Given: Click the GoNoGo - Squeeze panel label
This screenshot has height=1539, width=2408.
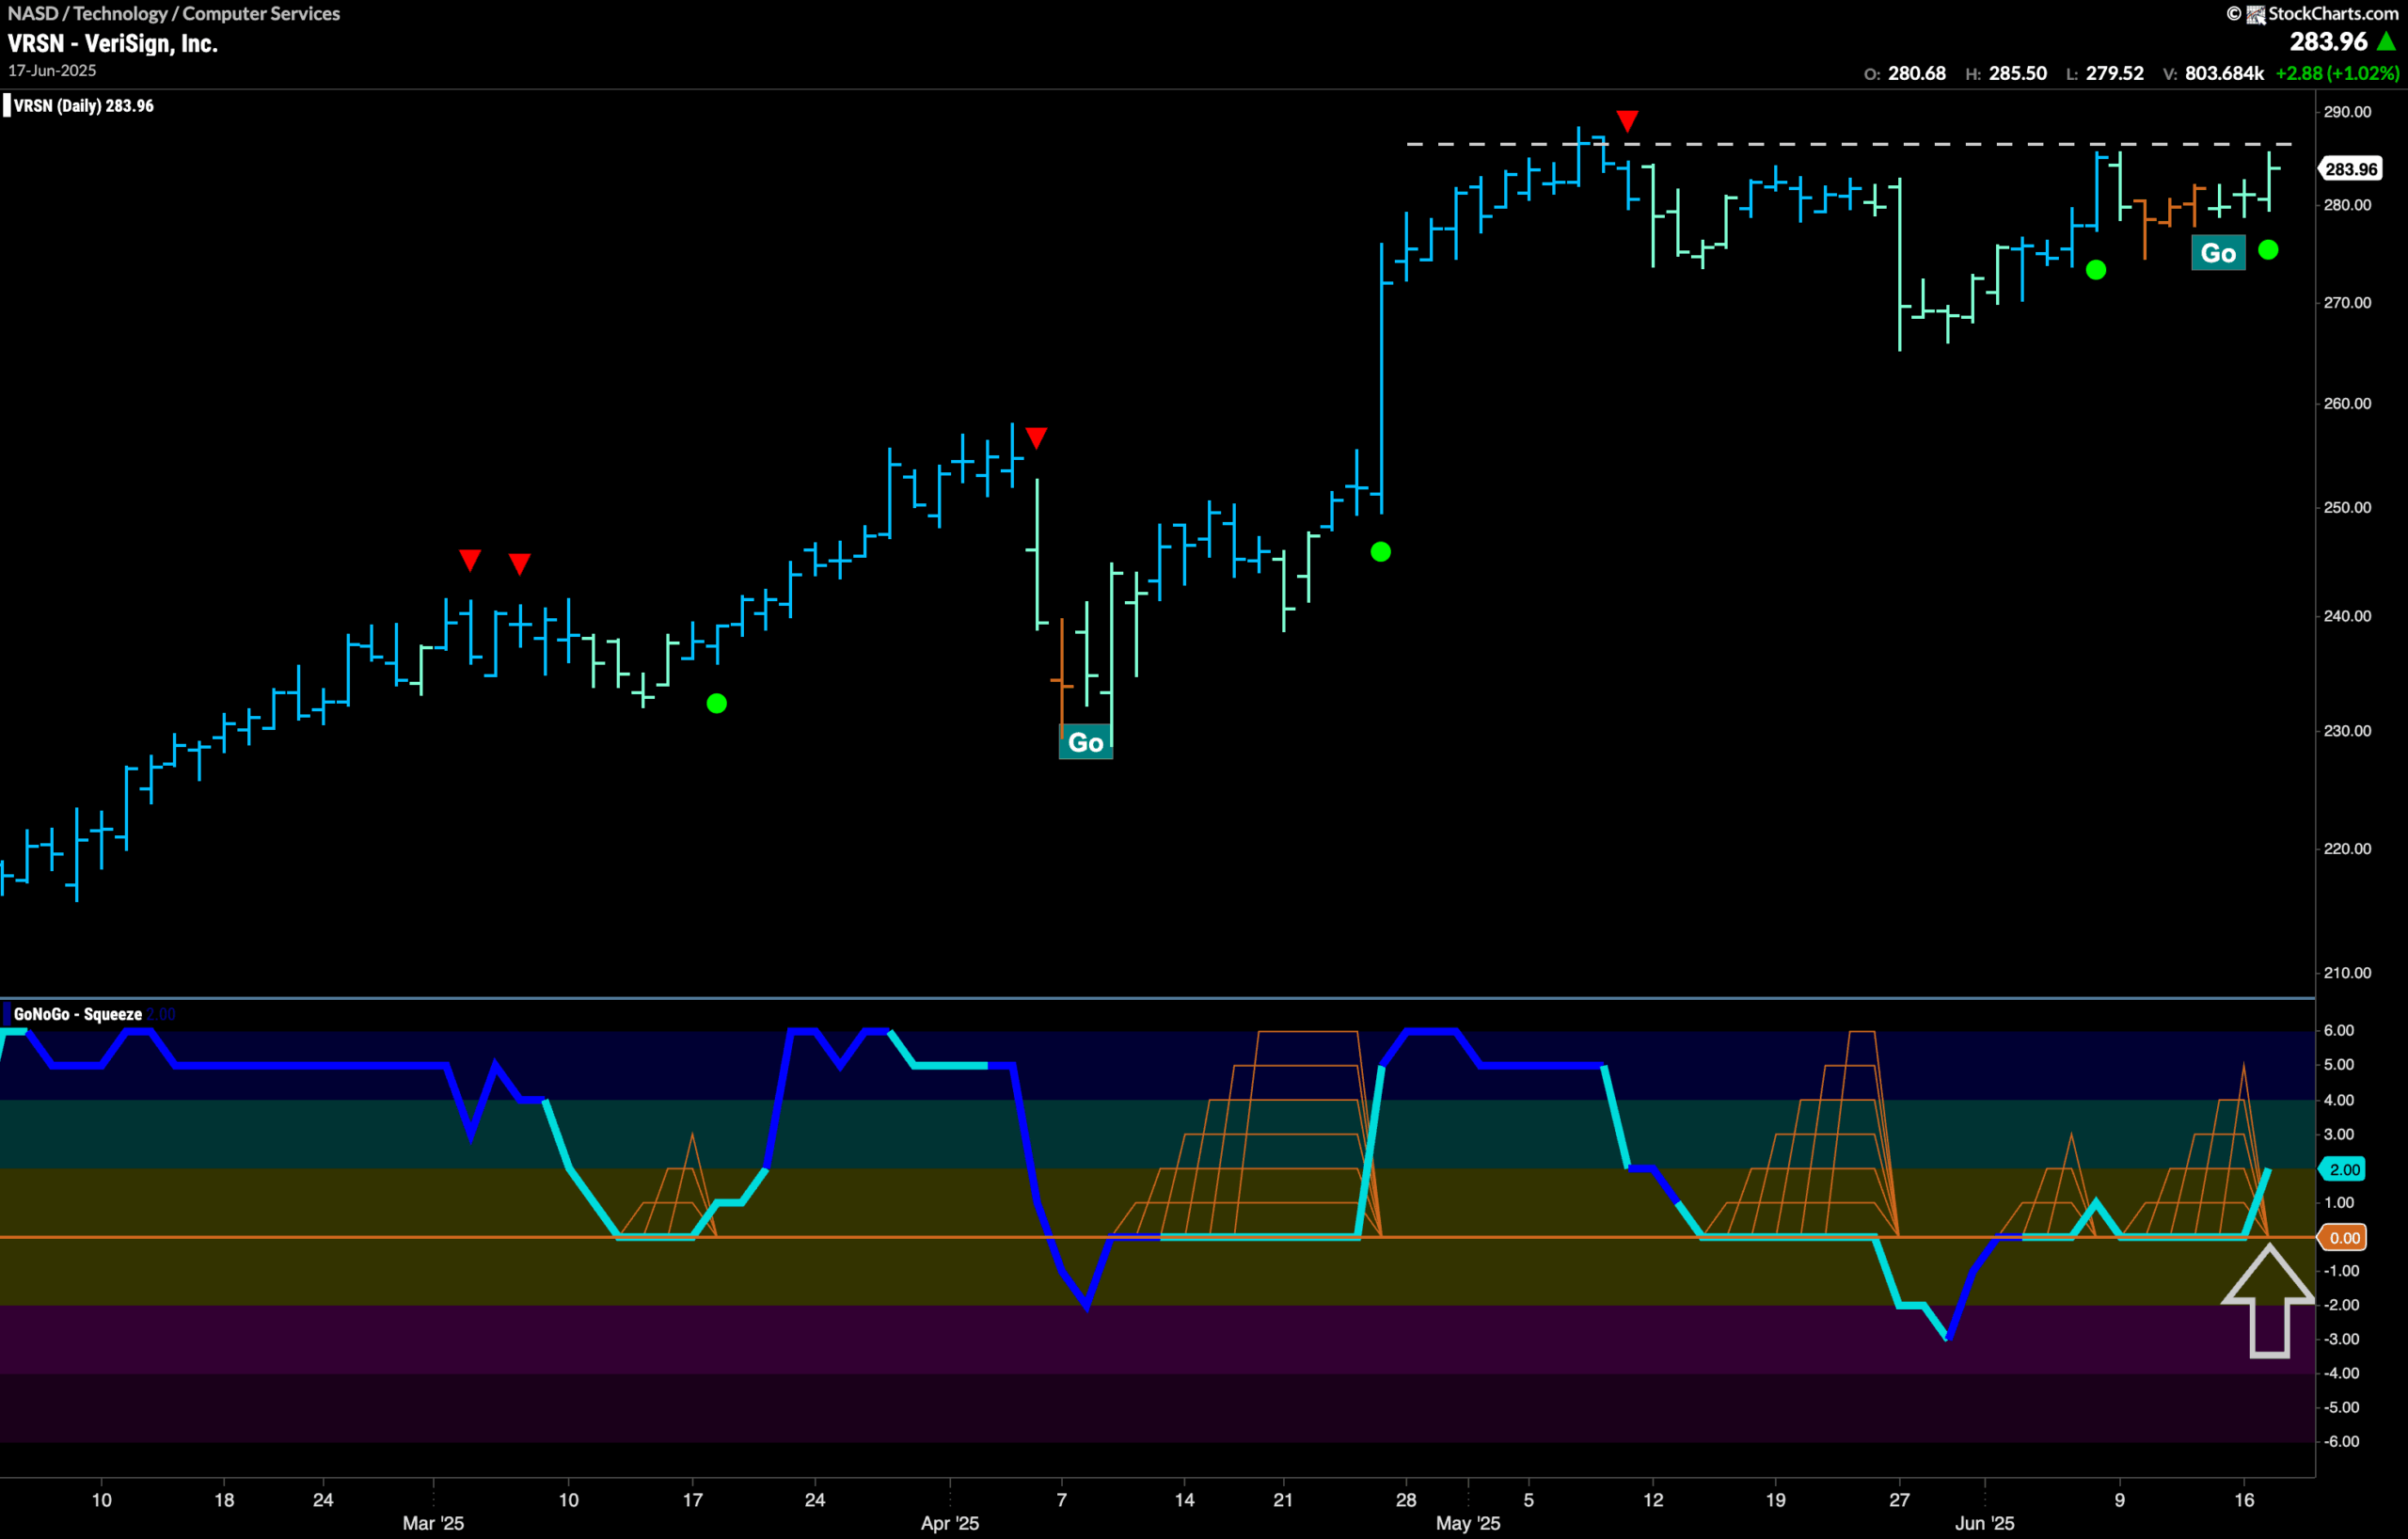Looking at the screenshot, I should [78, 1014].
